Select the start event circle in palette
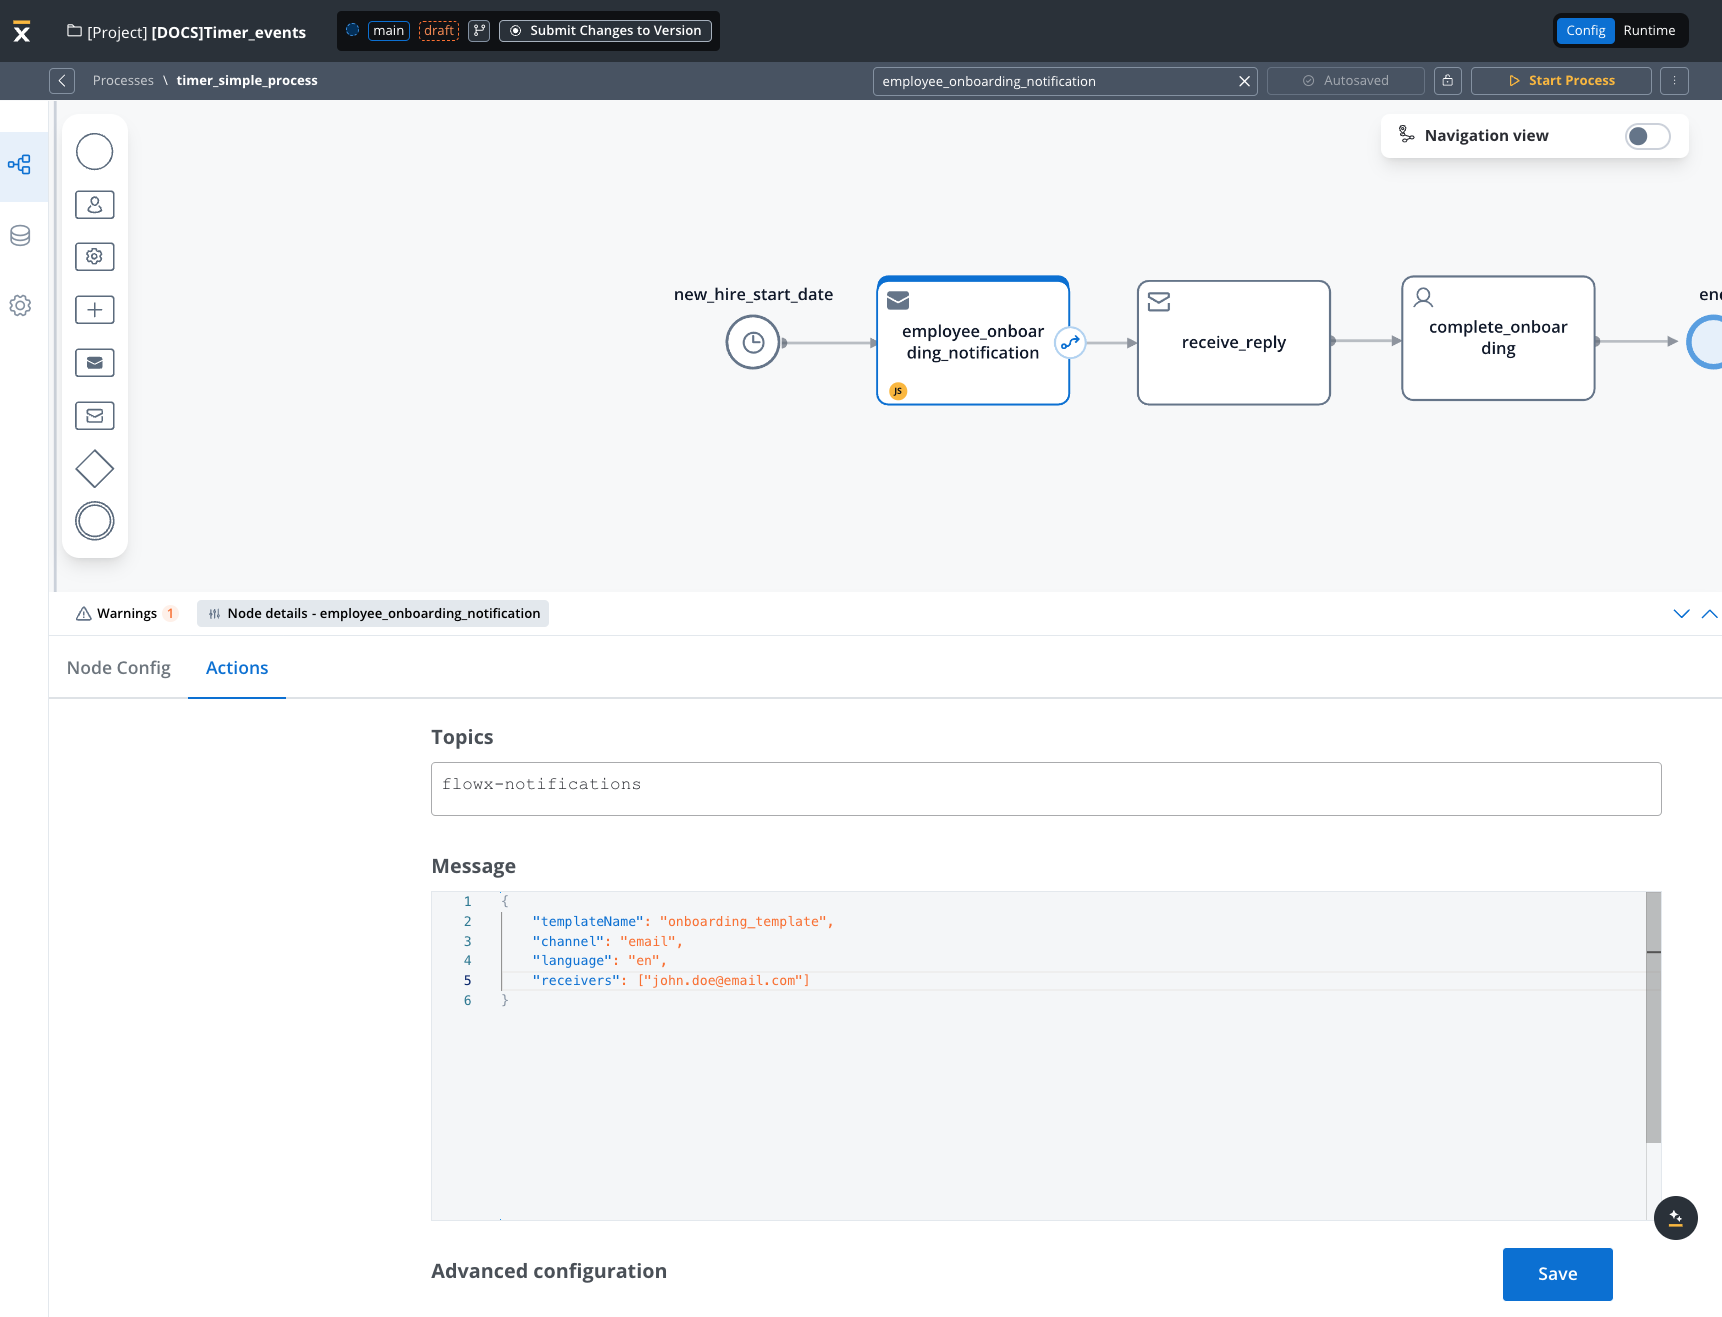Viewport: 1722px width, 1317px height. click(95, 152)
